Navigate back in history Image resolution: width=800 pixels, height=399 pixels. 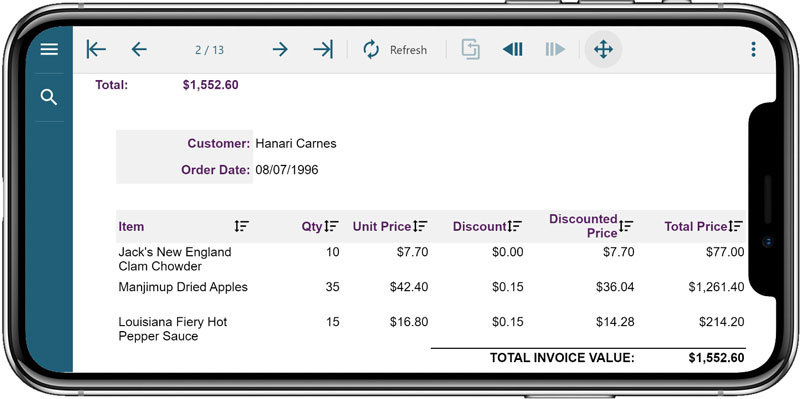click(512, 49)
